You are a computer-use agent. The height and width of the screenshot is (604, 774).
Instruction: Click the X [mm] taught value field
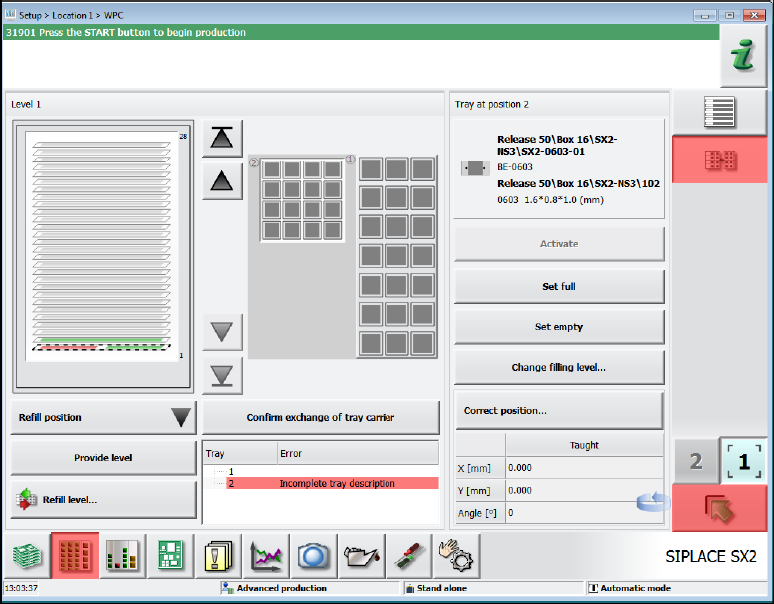(584, 467)
